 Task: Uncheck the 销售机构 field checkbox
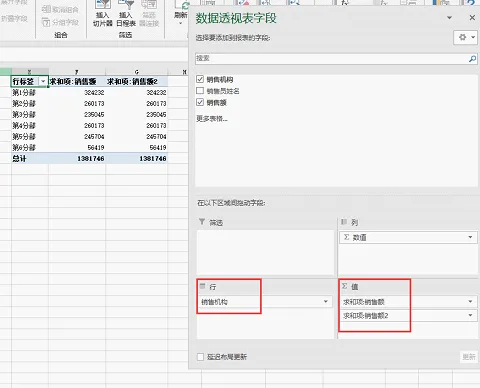pyautogui.click(x=200, y=79)
